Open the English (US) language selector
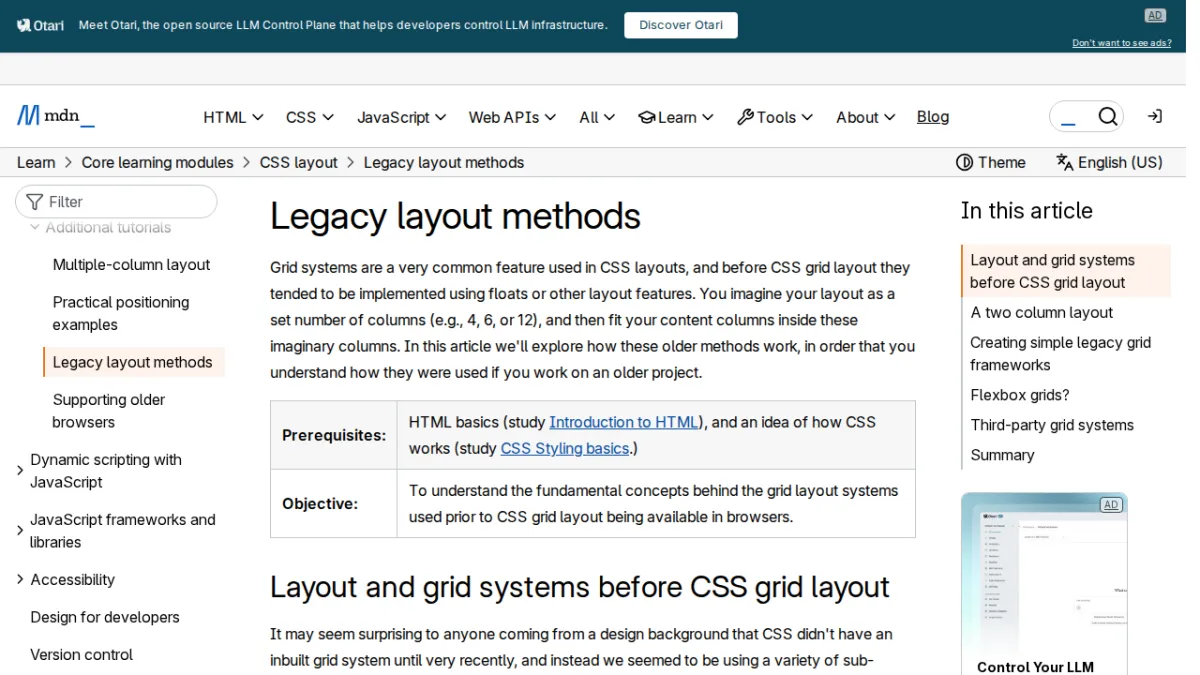This screenshot has height=675, width=1200. pos(1109,162)
